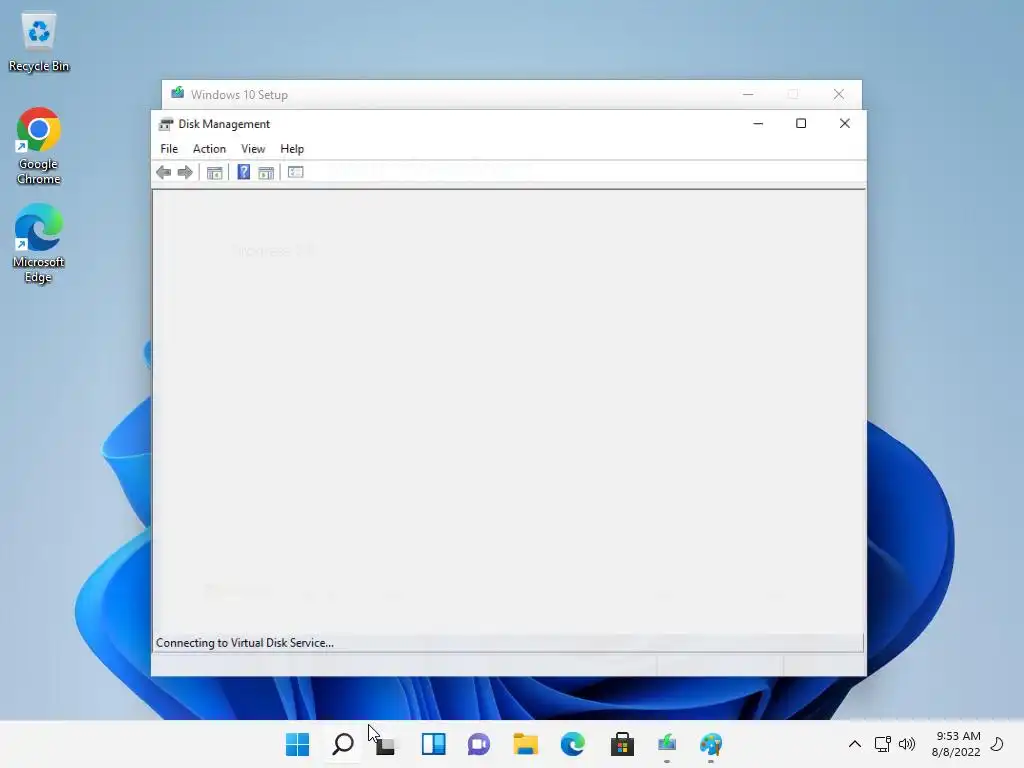This screenshot has width=1024, height=768.
Task: Open the Recycle Bin desktop icon
Action: coord(39,42)
